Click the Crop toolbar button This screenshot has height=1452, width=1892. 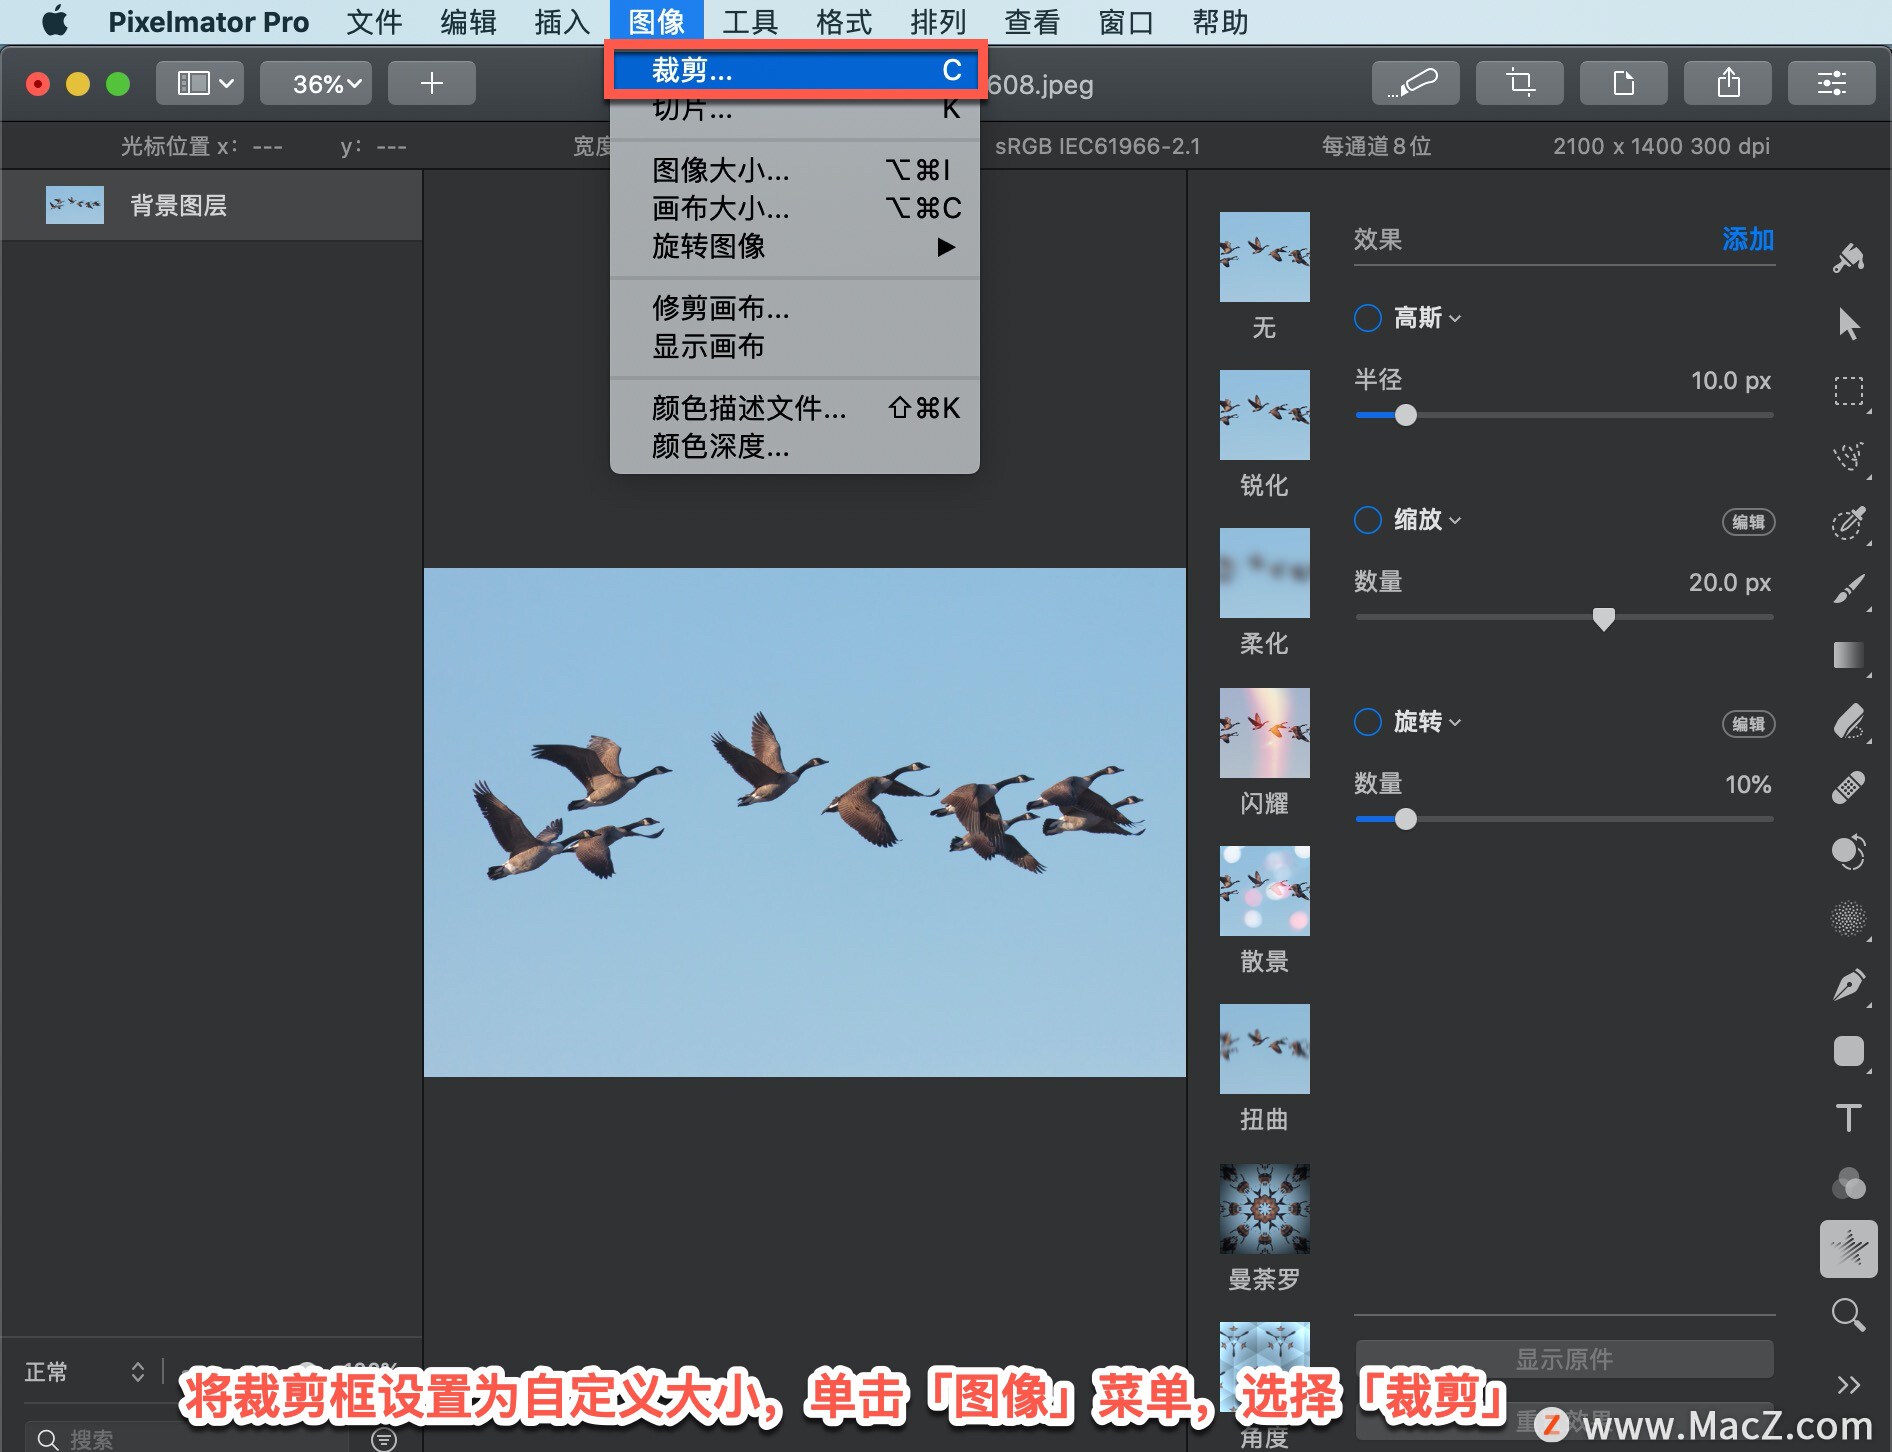pyautogui.click(x=1519, y=83)
